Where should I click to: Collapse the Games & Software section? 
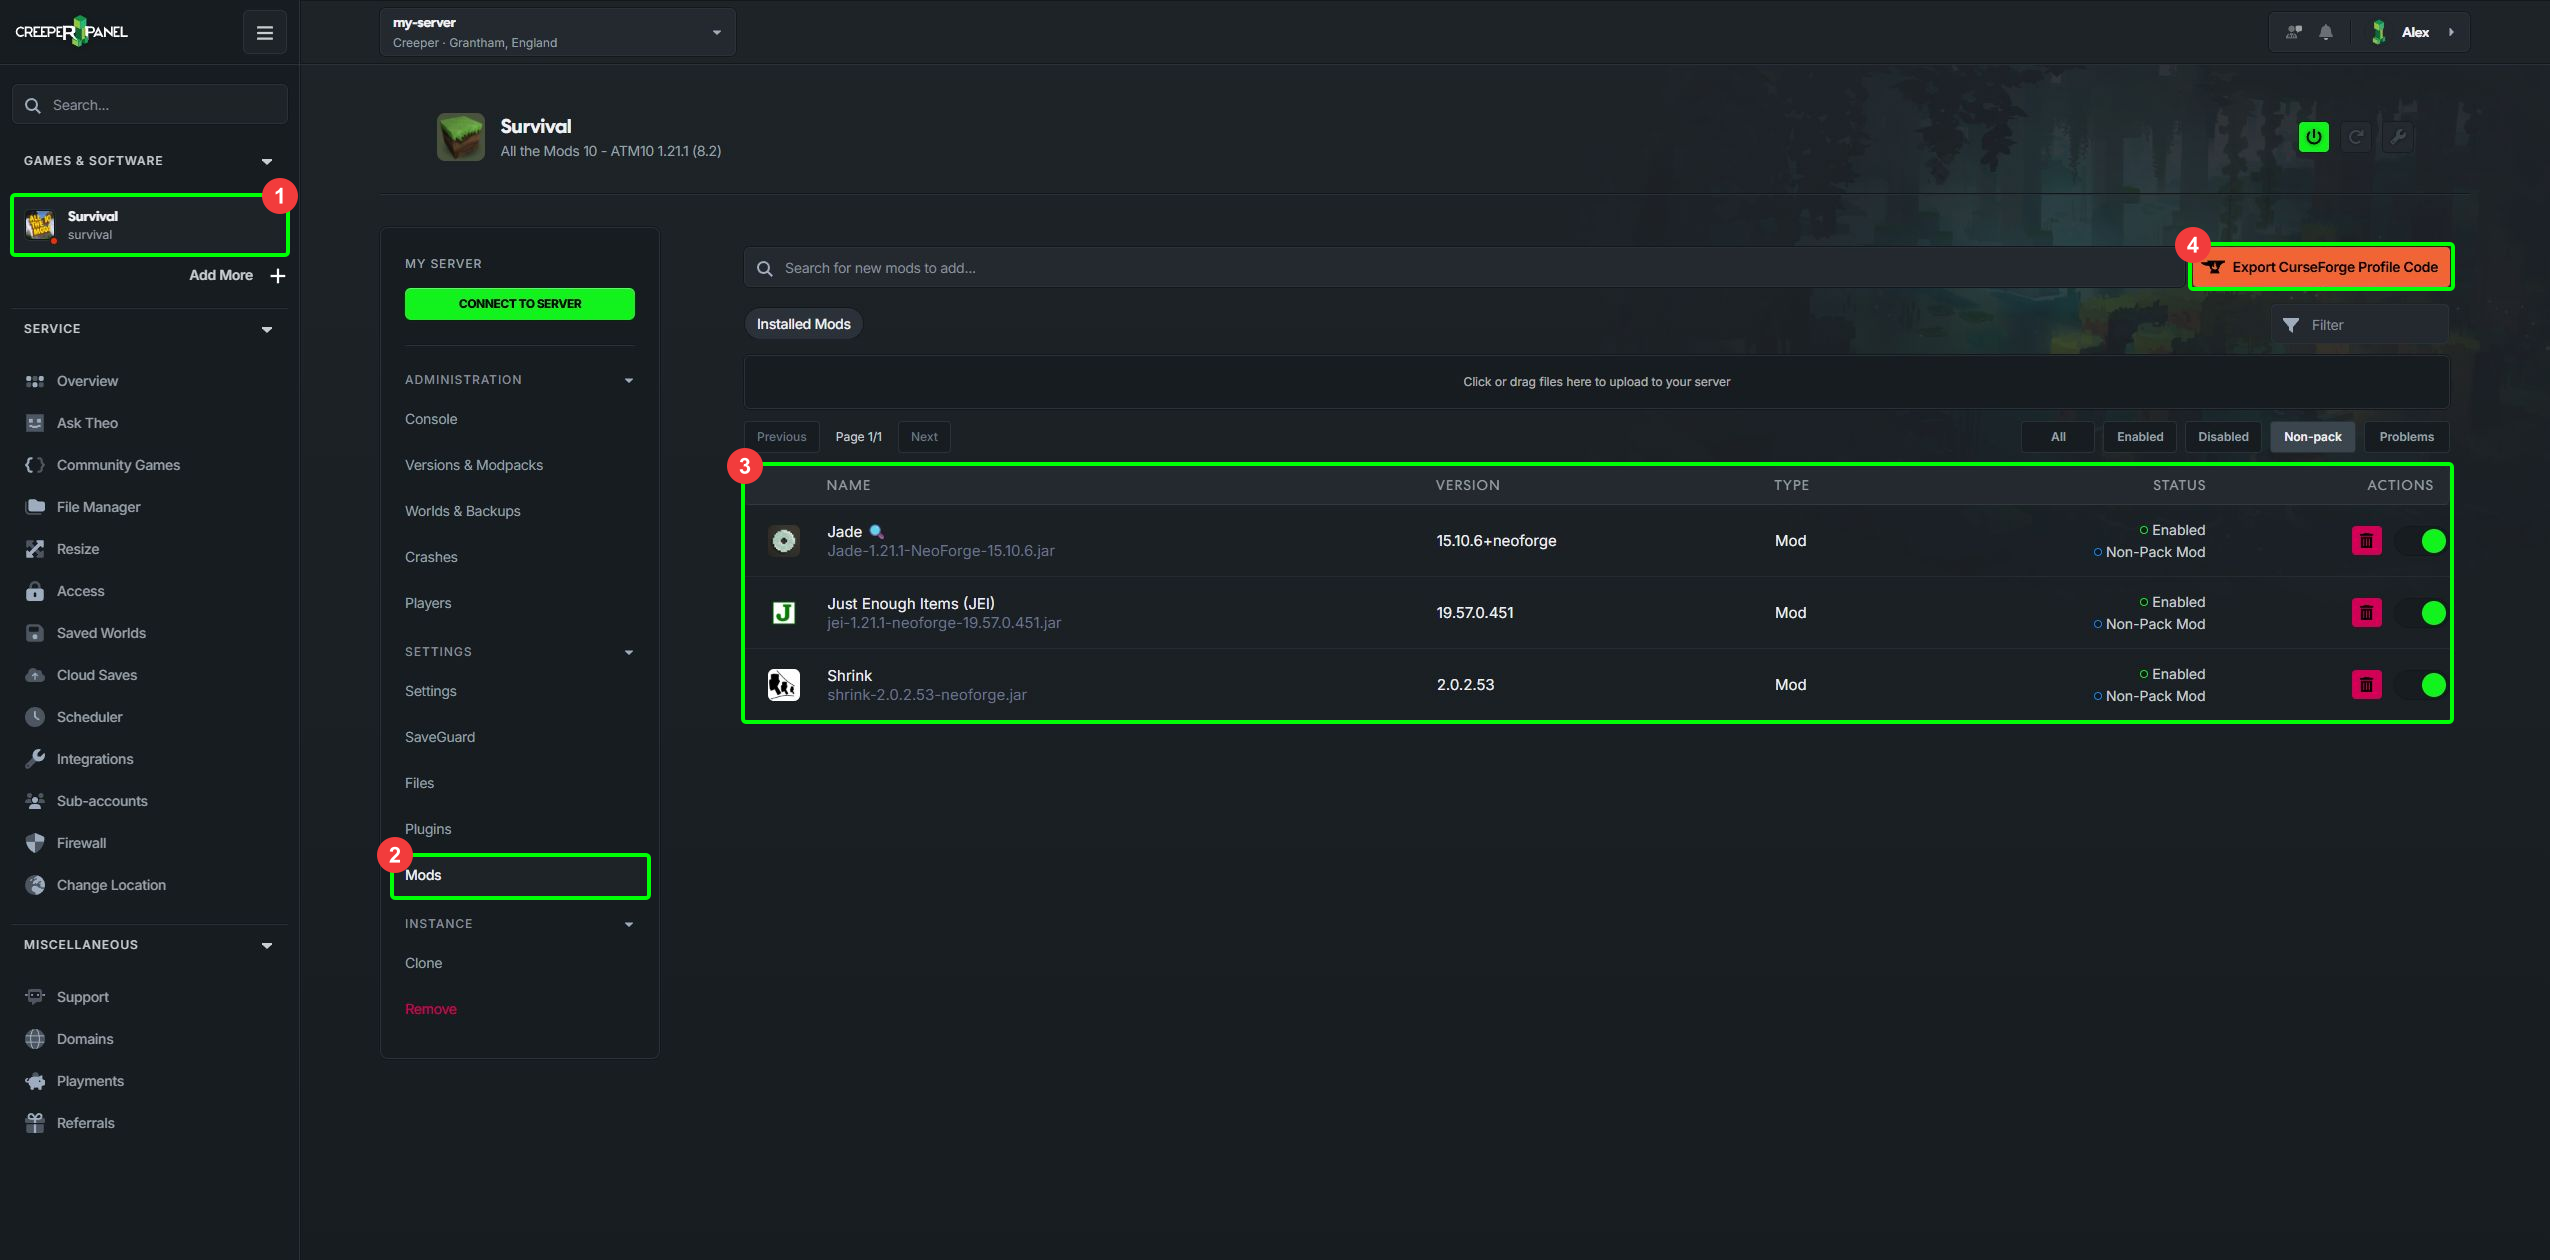point(267,161)
